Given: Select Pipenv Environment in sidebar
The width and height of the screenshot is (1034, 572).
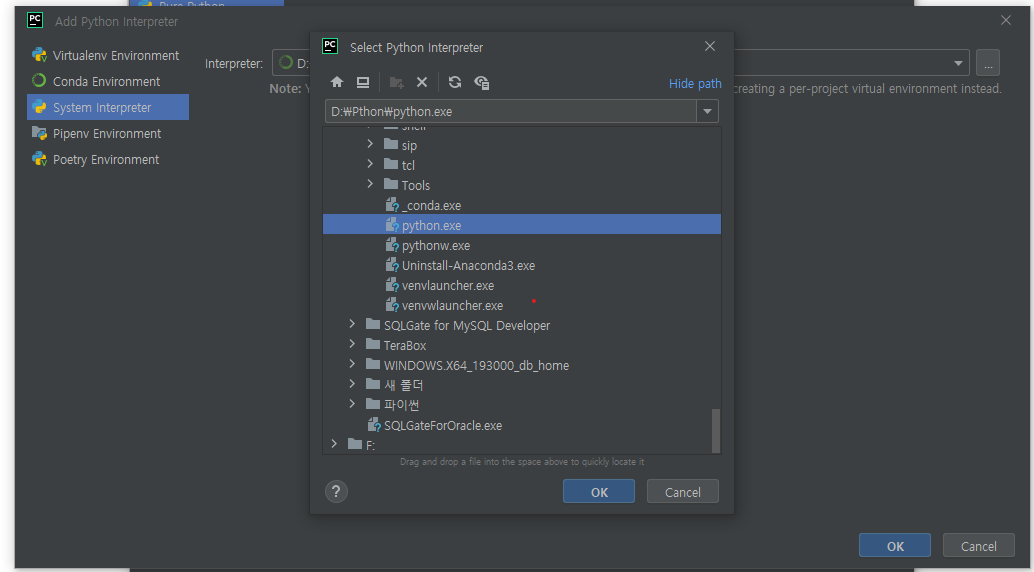Looking at the screenshot, I should [107, 133].
